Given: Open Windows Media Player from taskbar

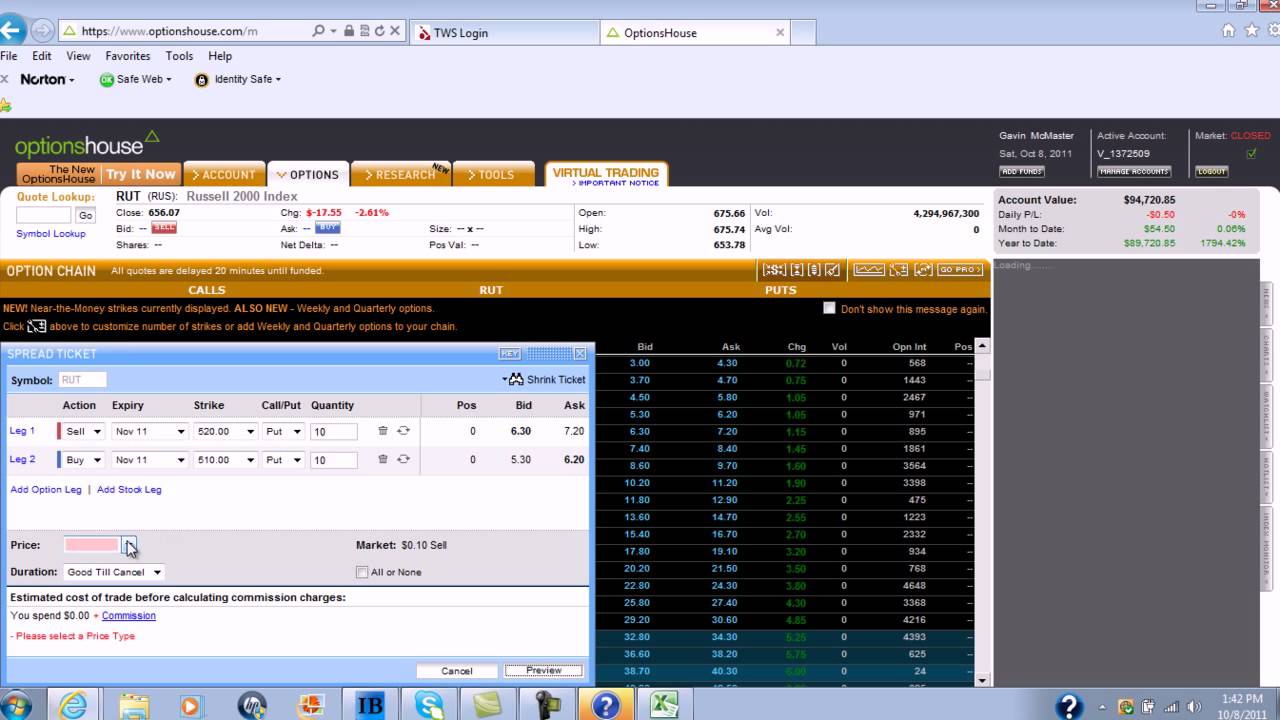Looking at the screenshot, I should point(191,705).
